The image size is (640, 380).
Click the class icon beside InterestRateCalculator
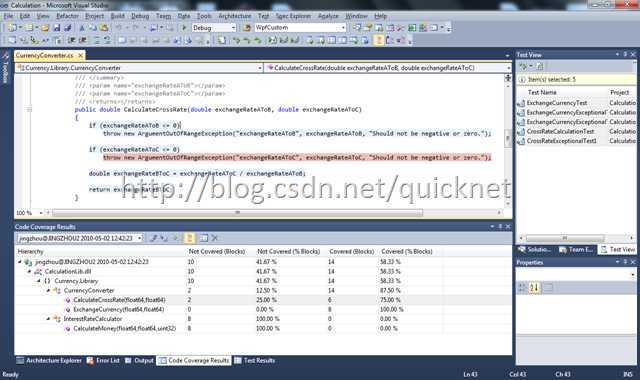[x=57, y=319]
